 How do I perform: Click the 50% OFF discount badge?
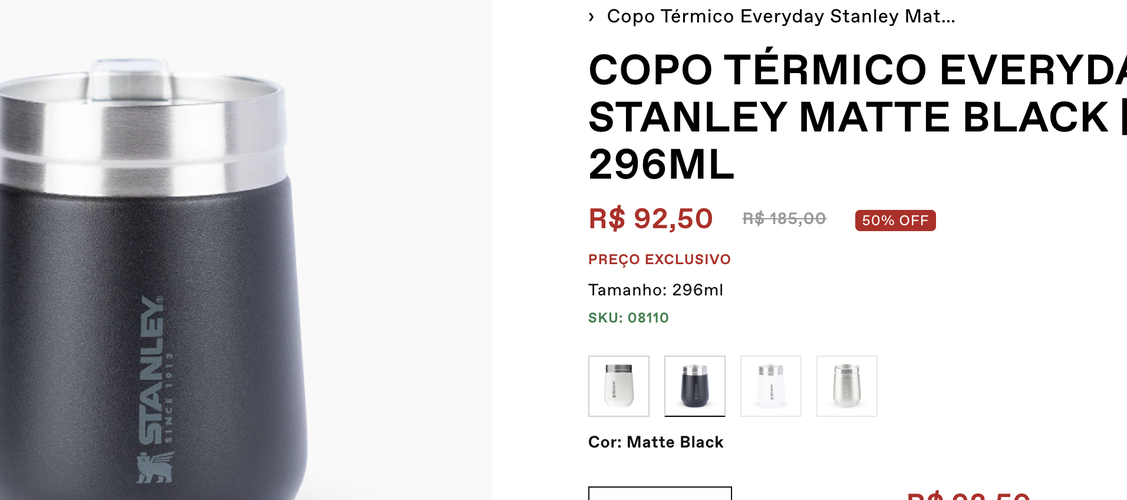[895, 221]
